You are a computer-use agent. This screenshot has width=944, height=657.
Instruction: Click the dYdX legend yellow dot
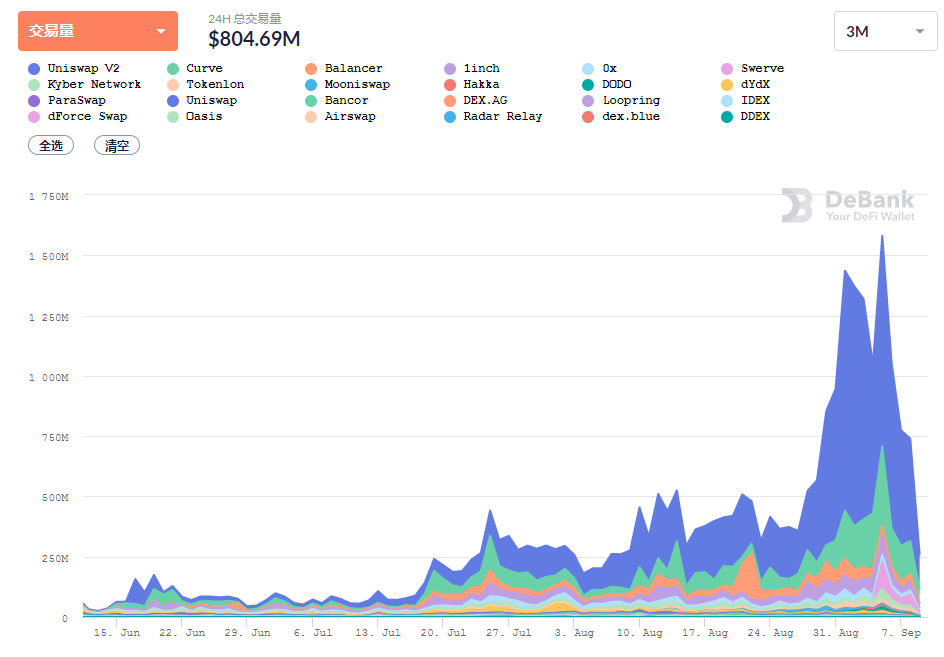tap(727, 85)
